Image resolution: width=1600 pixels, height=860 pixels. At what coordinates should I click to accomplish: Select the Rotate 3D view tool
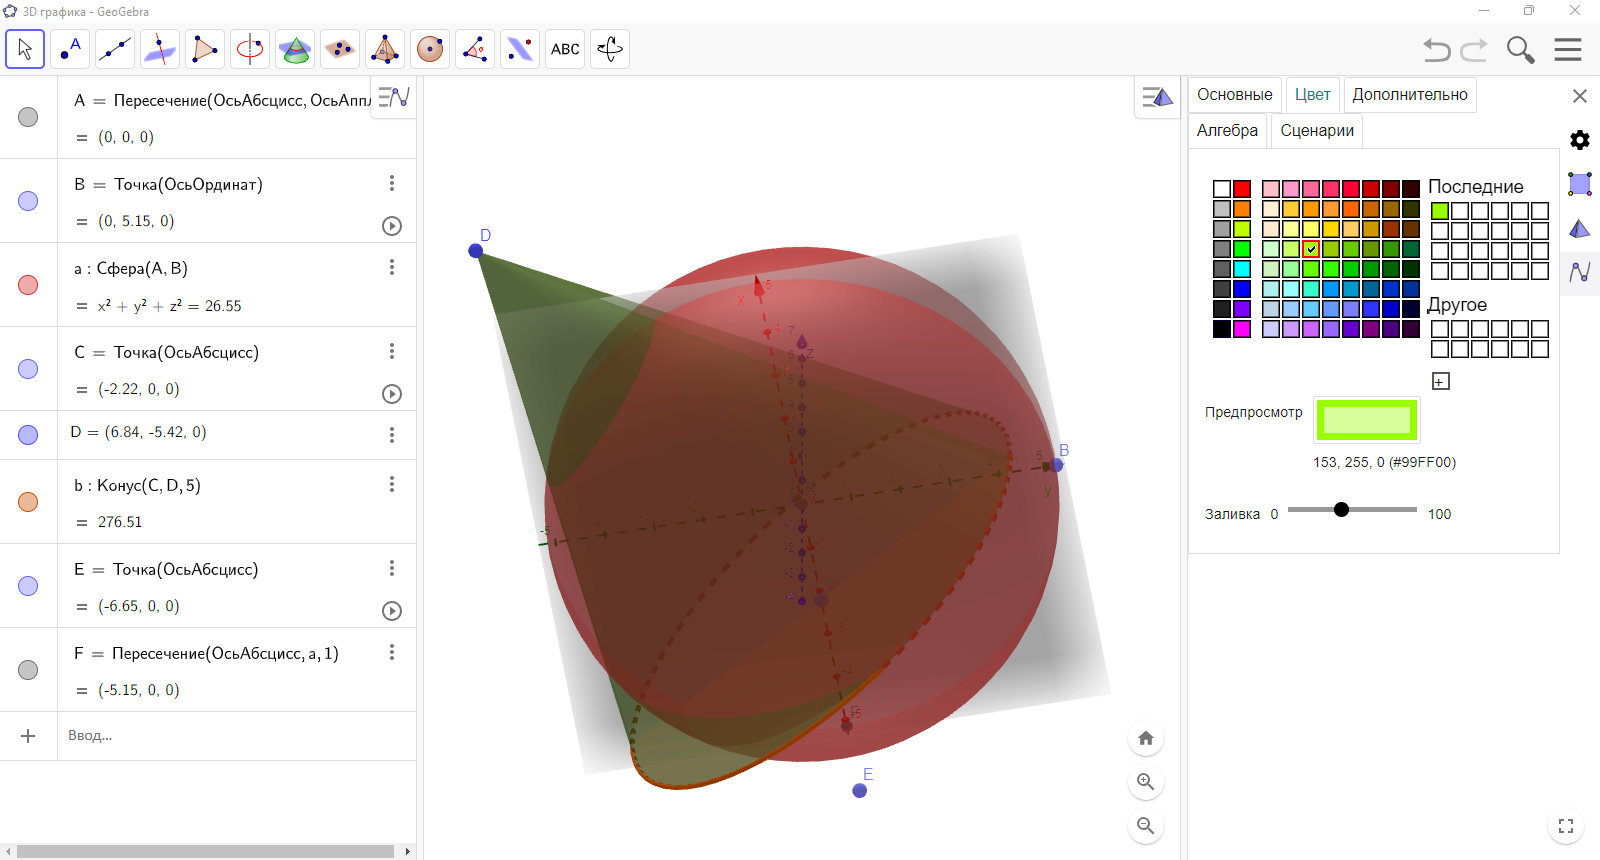tap(610, 49)
